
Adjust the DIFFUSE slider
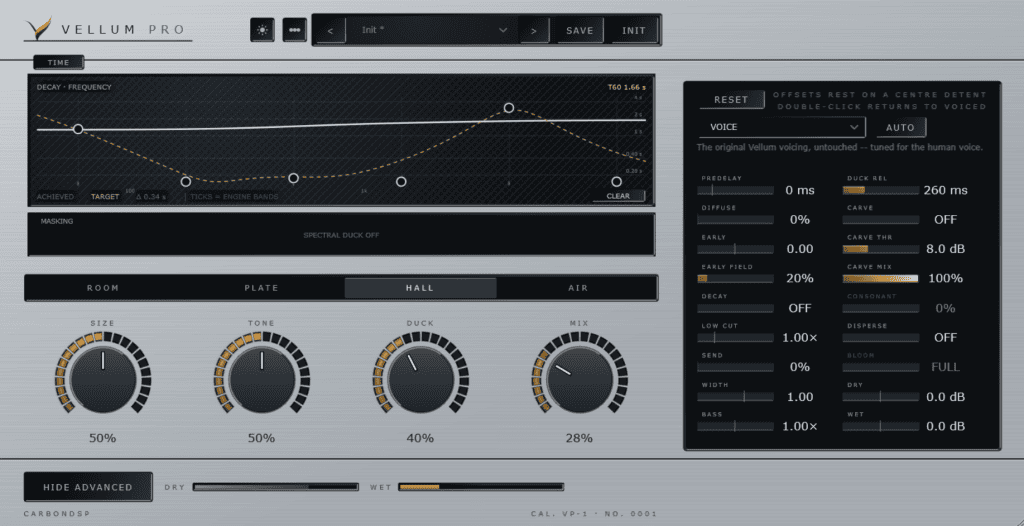[735, 220]
